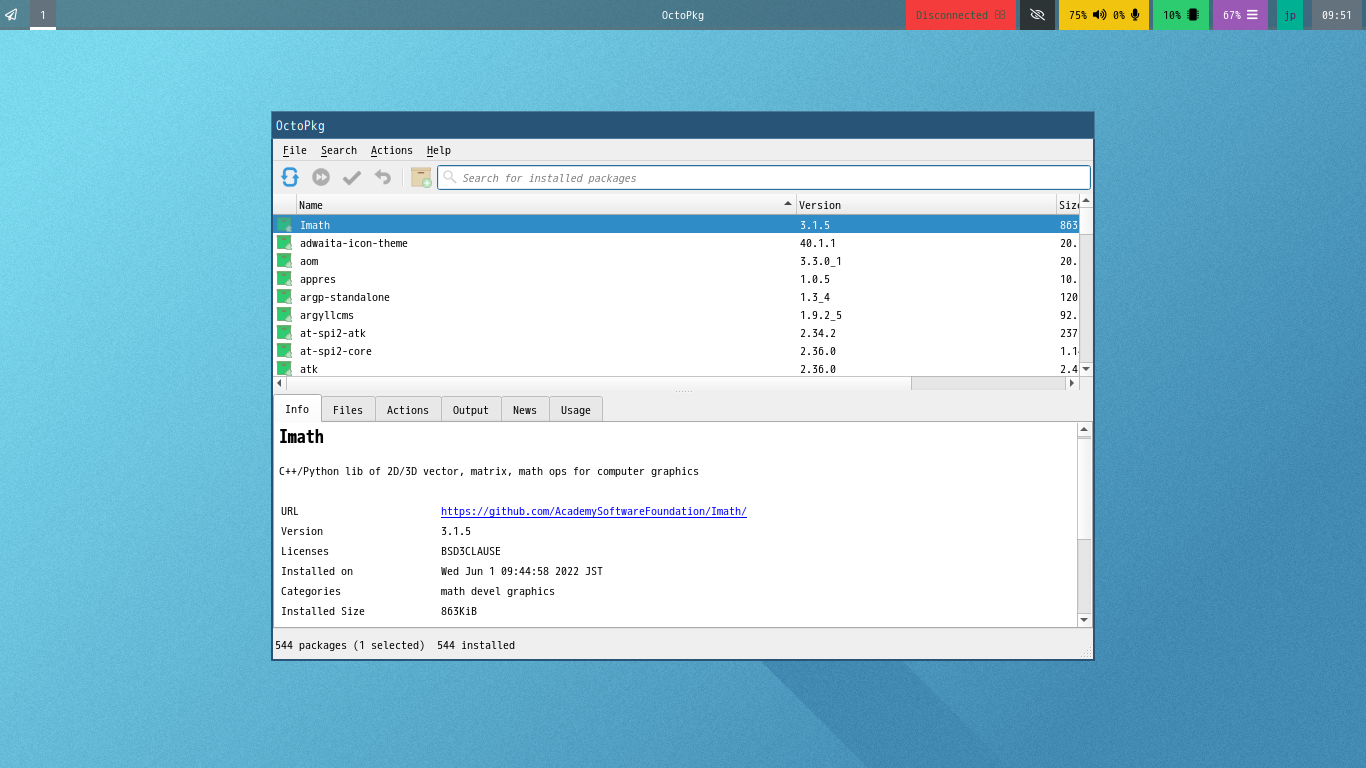Sort packages by Name column header
This screenshot has width=1366, height=768.
click(x=546, y=205)
